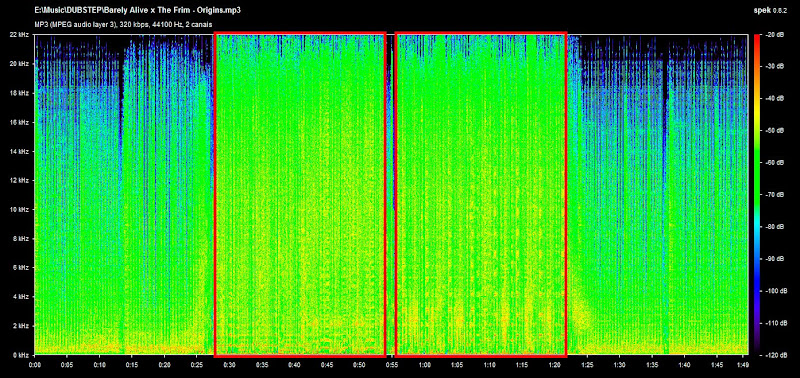Click the '0:50' time axis label

[359, 365]
